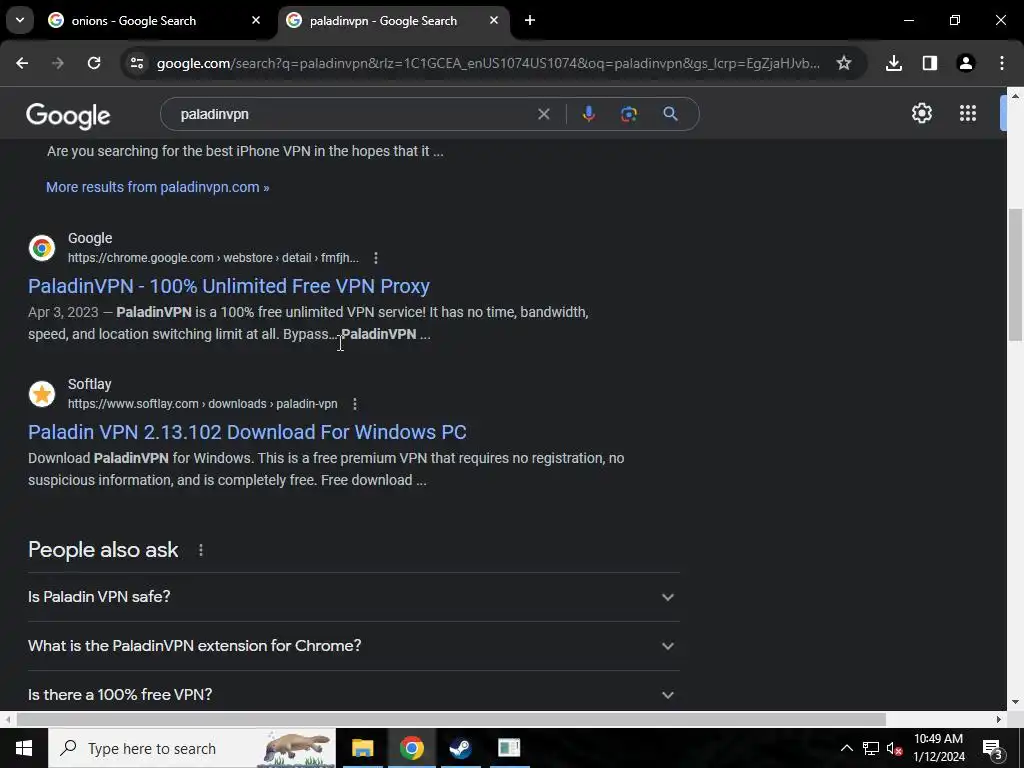Screen dimensions: 1024x768
Task: Click the horizontal scrollbar right arrow
Action: [x=999, y=719]
